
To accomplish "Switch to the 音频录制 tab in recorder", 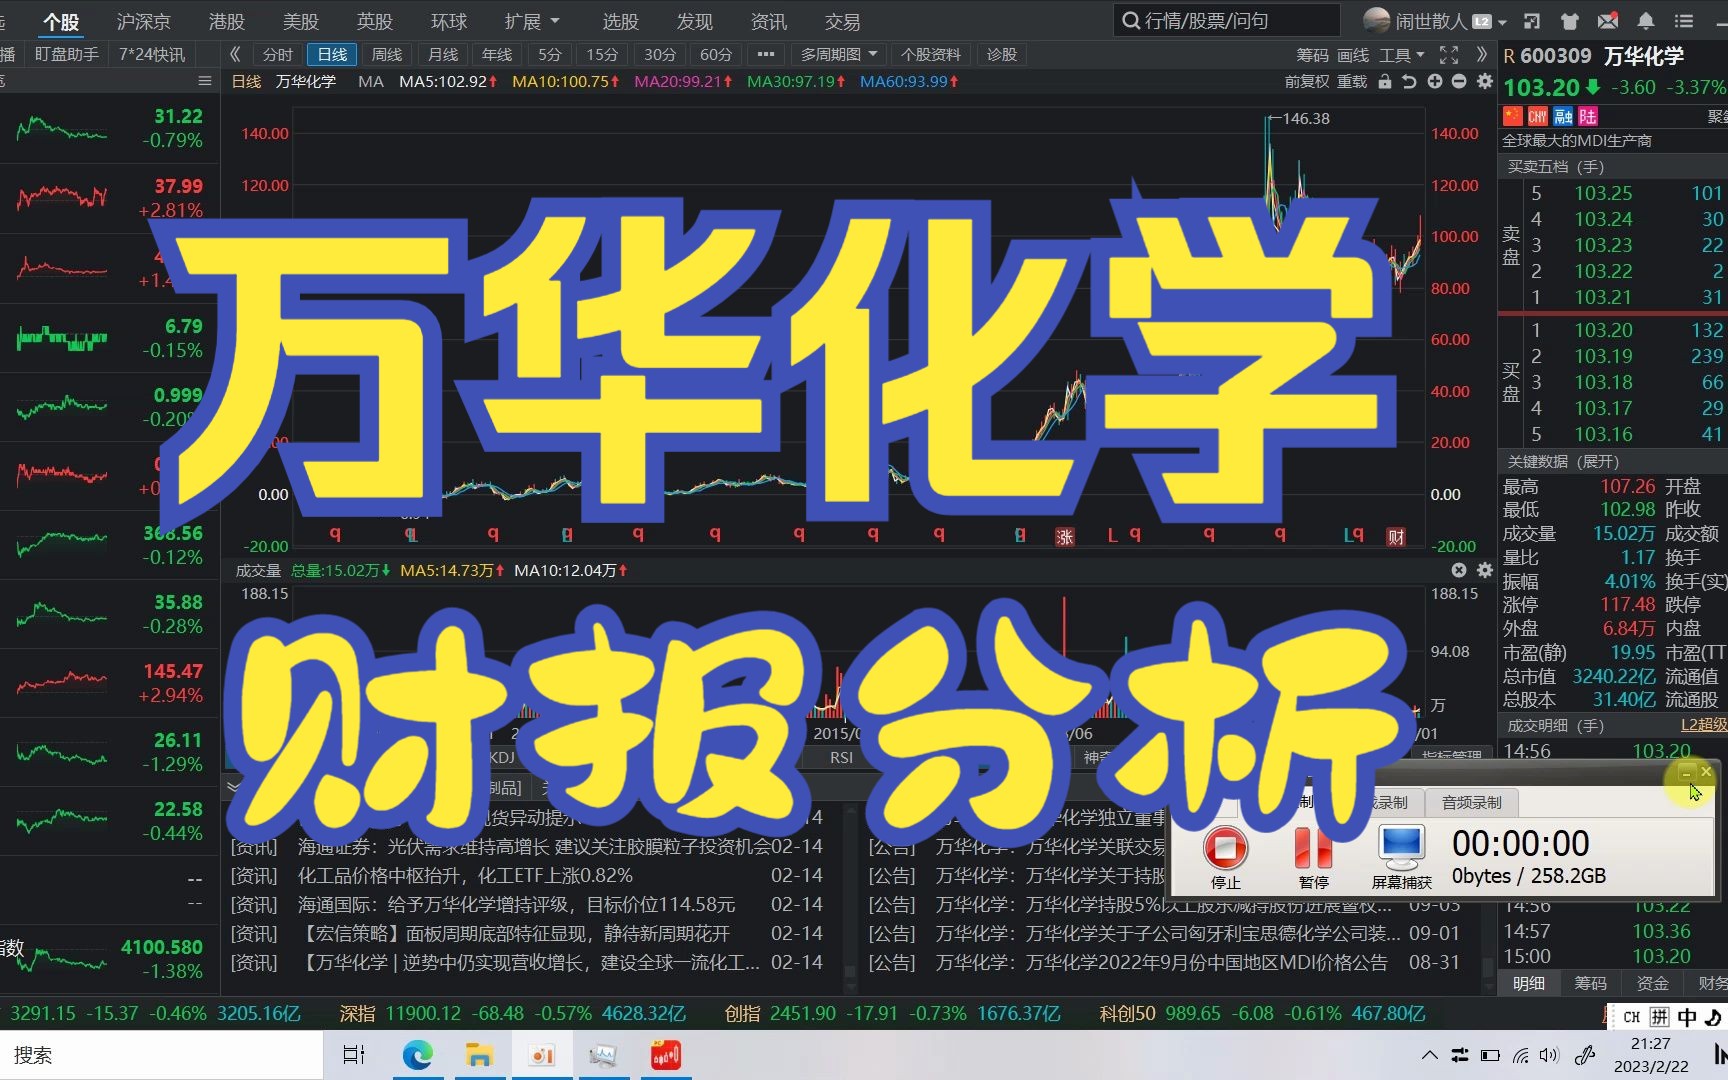I will click(1472, 803).
